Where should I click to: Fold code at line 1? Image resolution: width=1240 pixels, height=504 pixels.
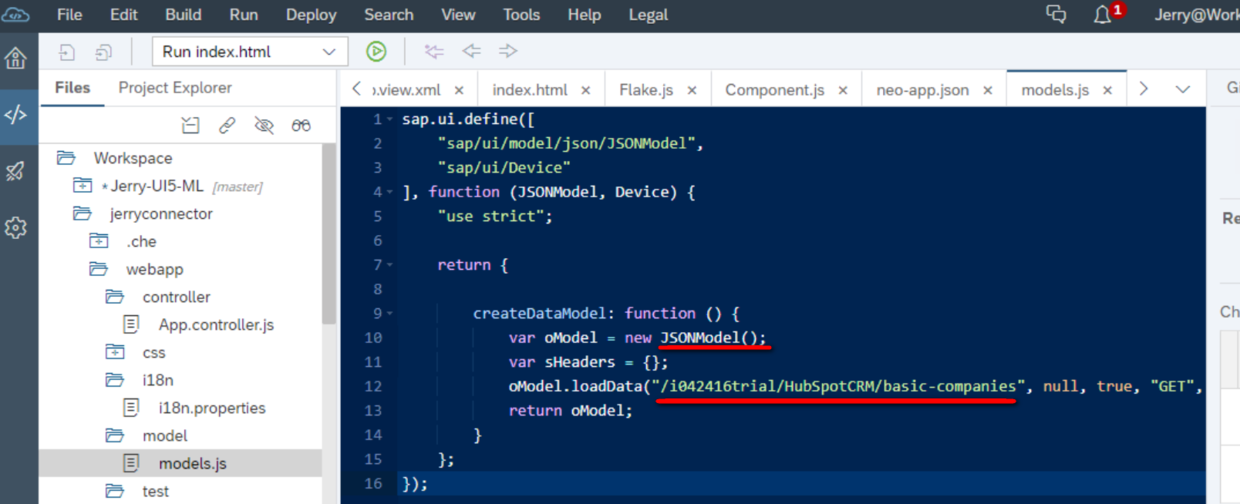pos(391,119)
